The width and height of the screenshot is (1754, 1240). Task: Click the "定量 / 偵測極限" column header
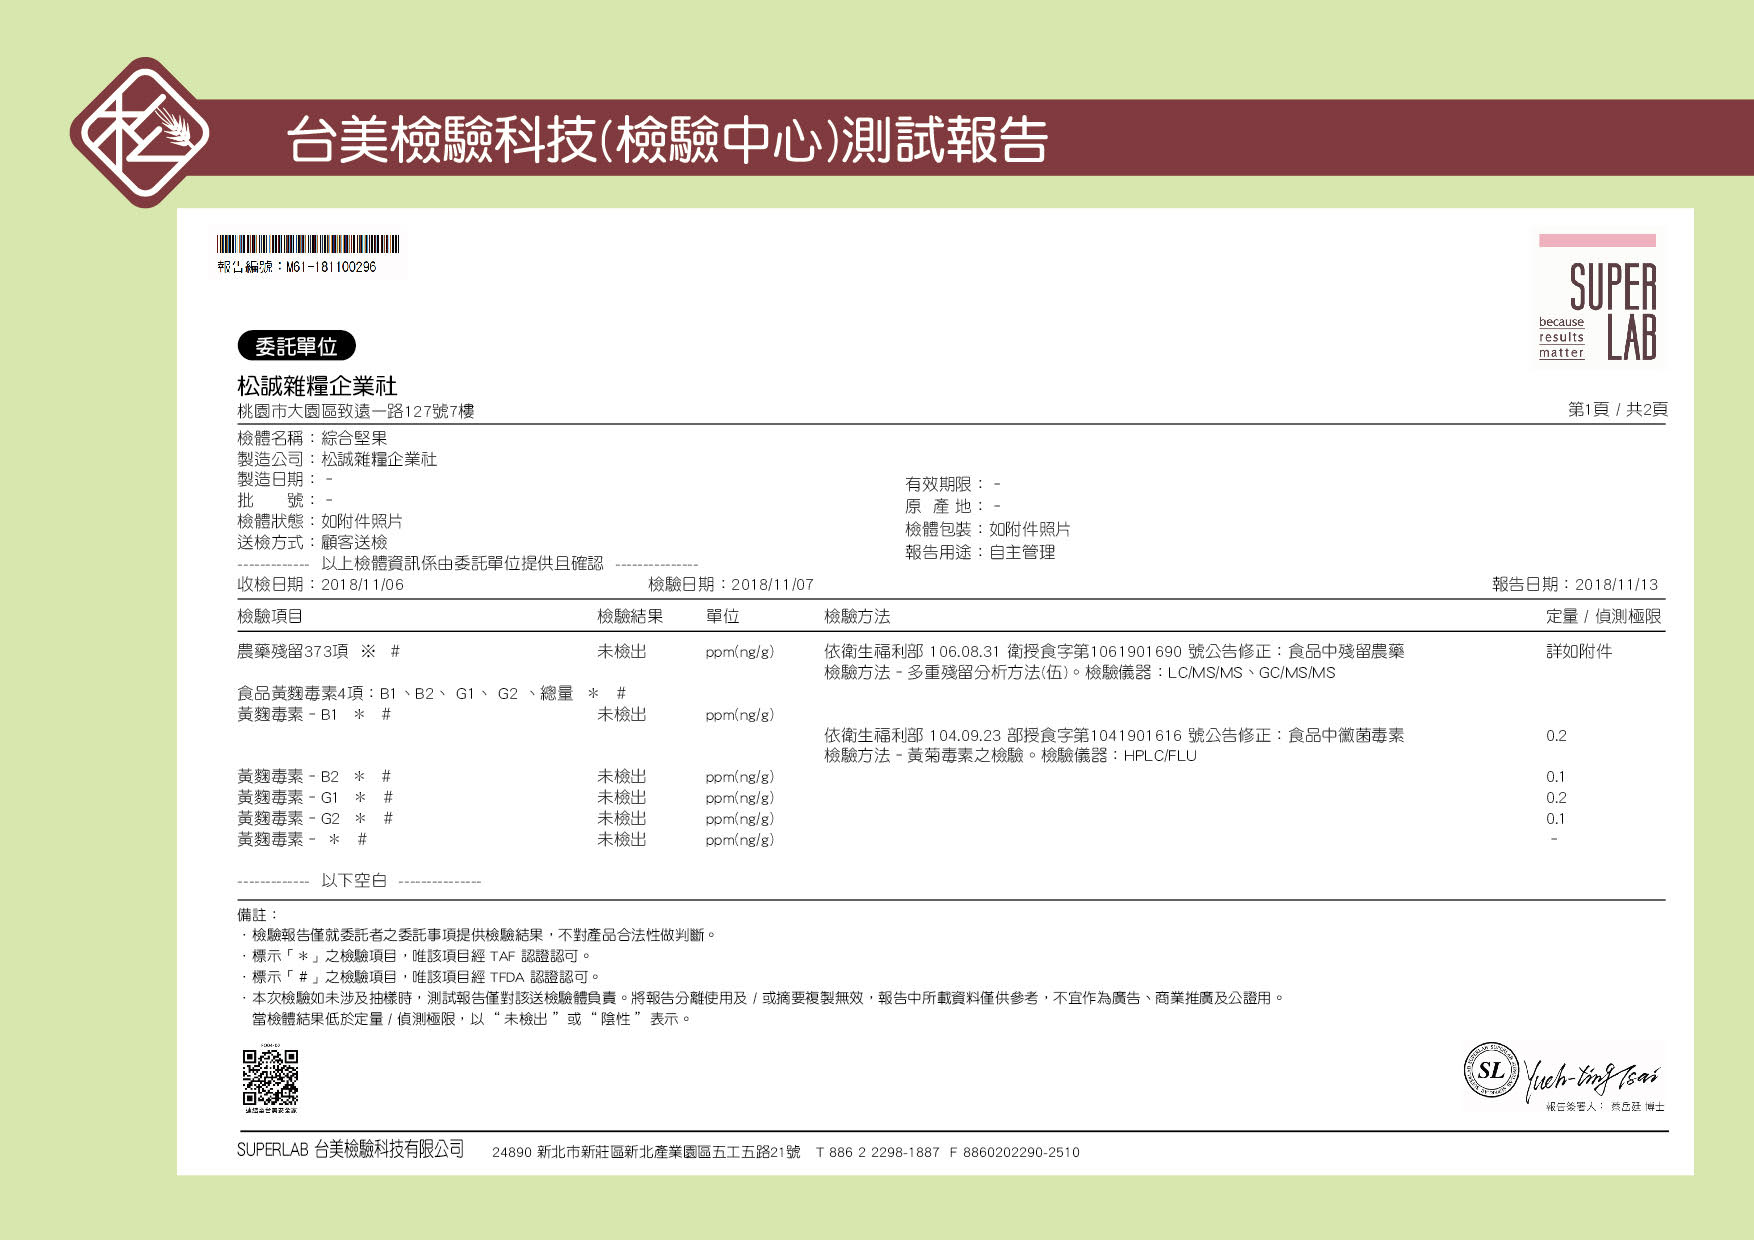(1603, 616)
